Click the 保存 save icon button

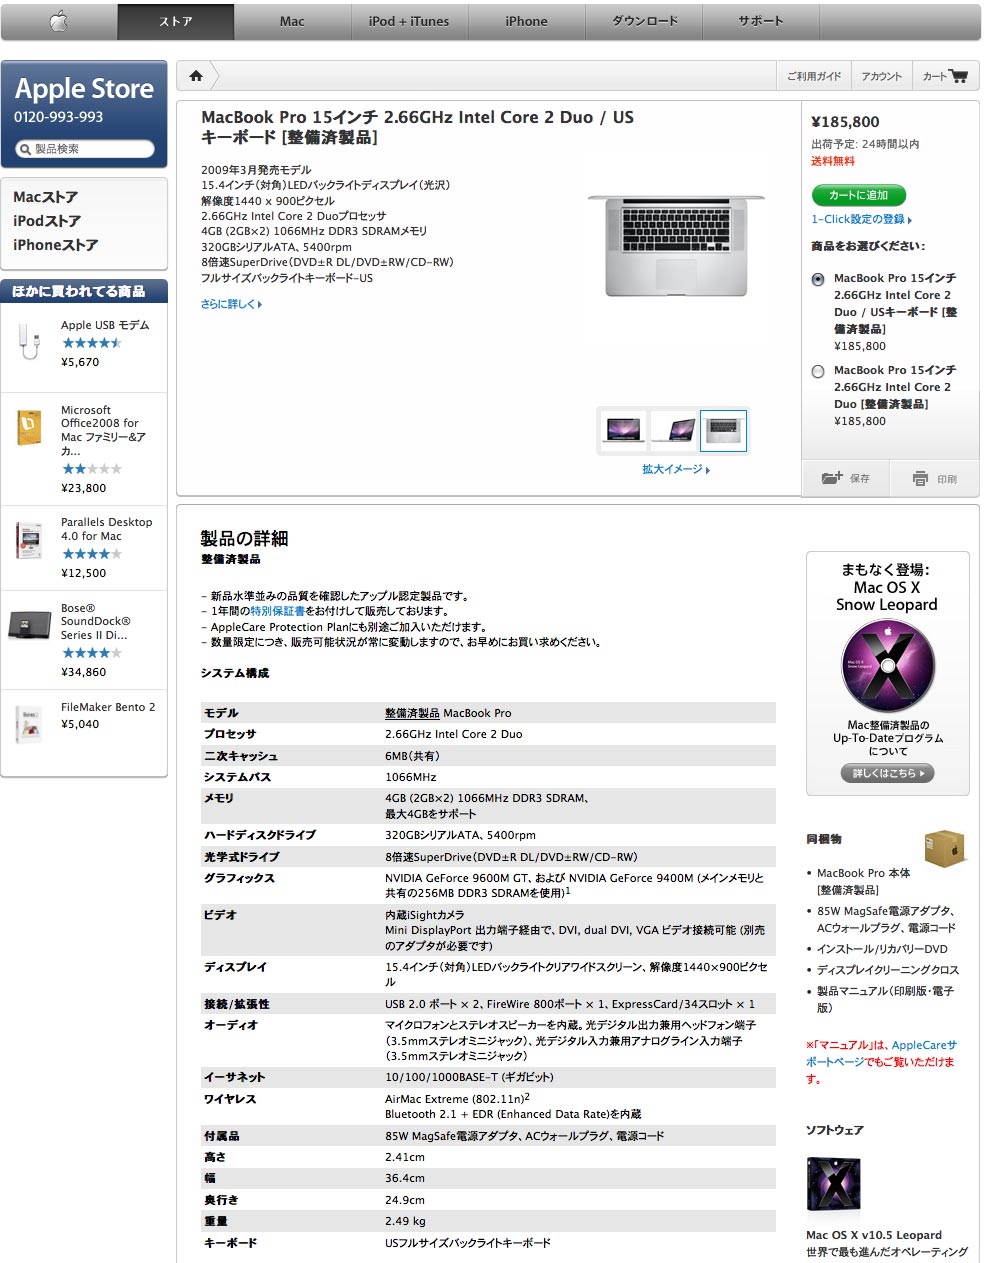point(846,478)
